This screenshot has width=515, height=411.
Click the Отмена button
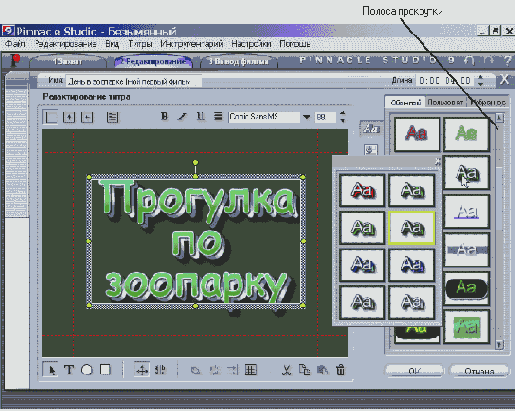pos(479,371)
